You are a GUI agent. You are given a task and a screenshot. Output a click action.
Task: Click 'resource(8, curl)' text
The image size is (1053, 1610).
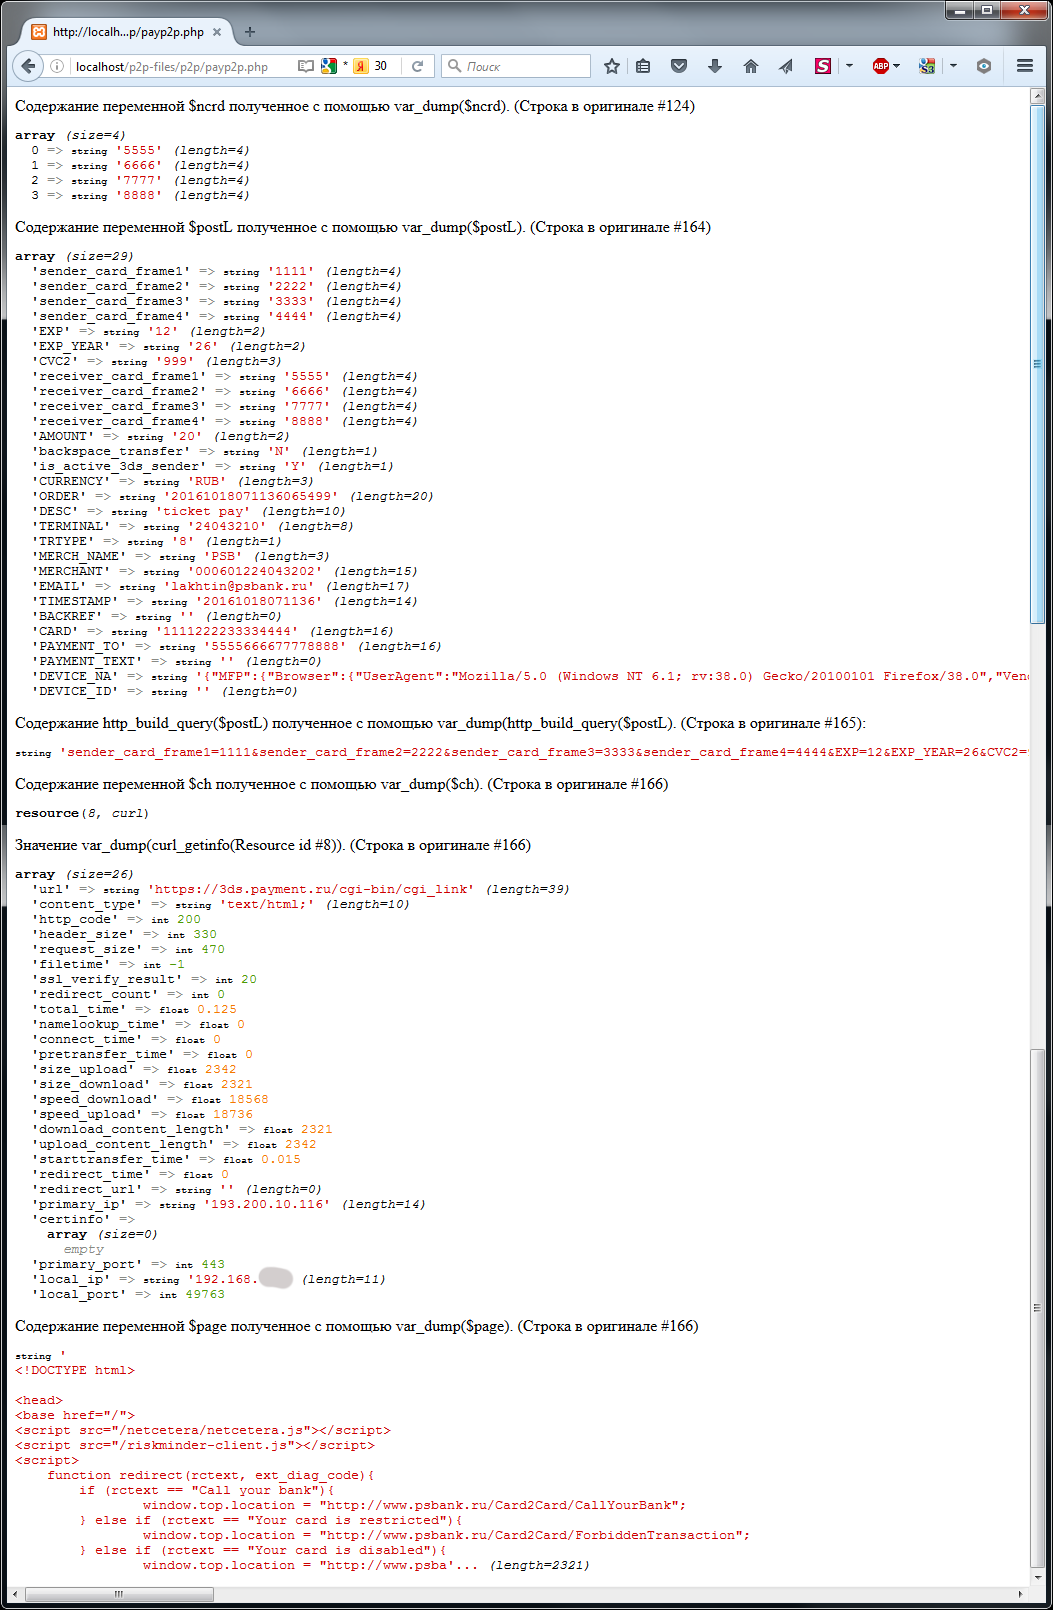pyautogui.click(x=82, y=813)
